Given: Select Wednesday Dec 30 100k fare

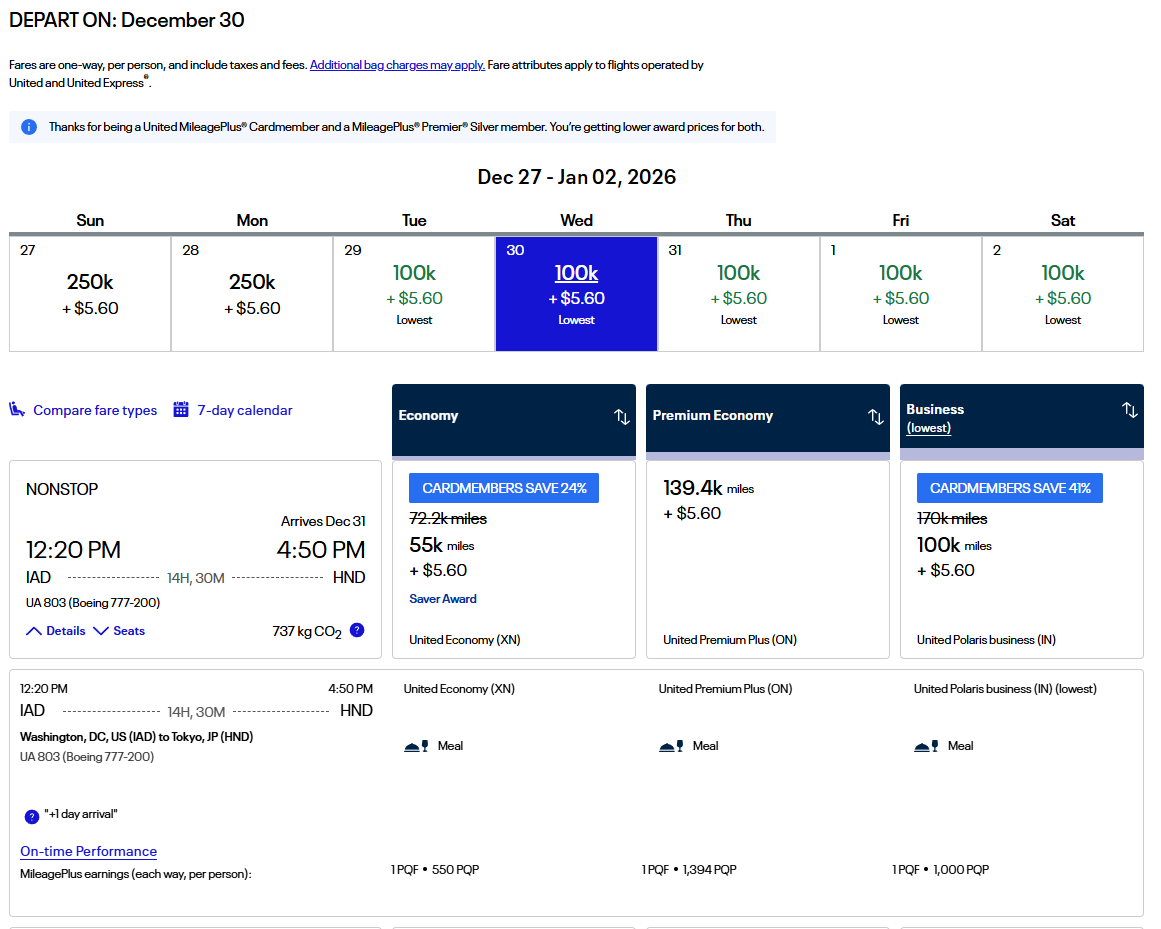Looking at the screenshot, I should click(577, 294).
